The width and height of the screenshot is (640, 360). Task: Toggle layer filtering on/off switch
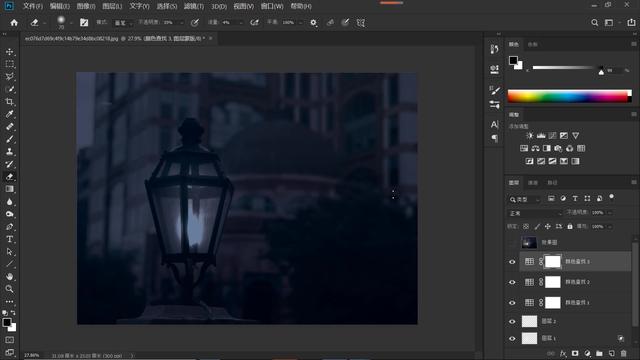click(x=611, y=197)
